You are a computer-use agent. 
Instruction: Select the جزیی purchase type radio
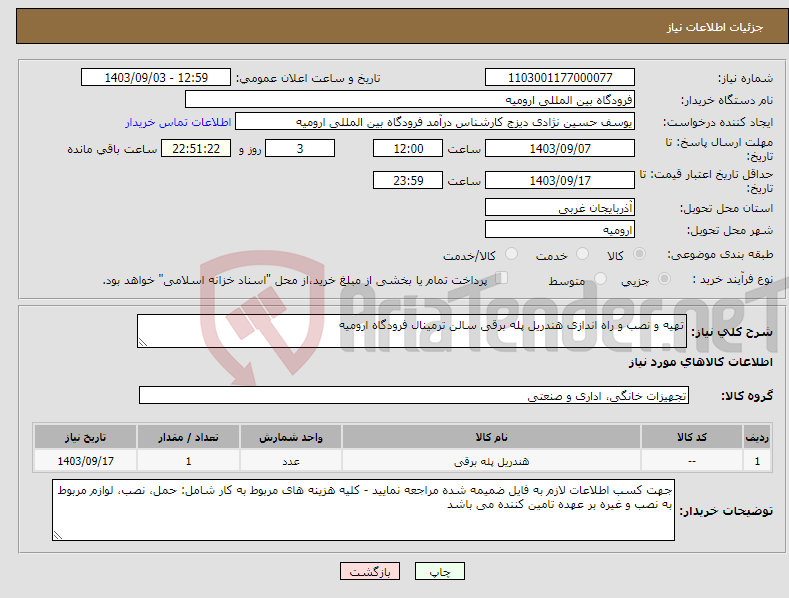pos(664,278)
